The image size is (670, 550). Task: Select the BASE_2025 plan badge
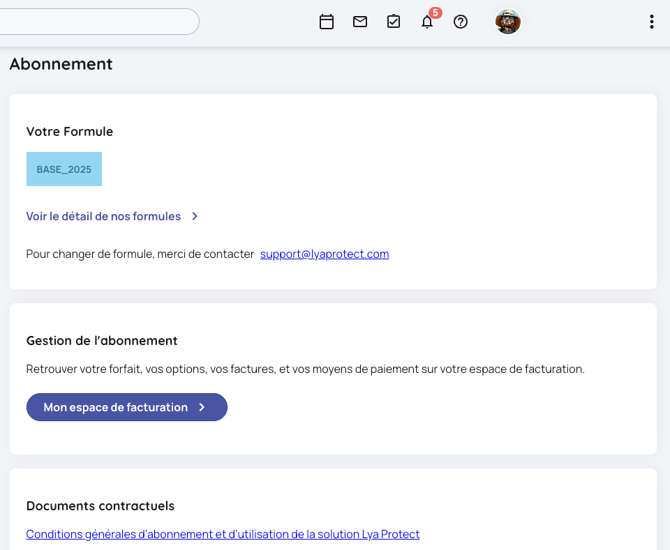64,169
